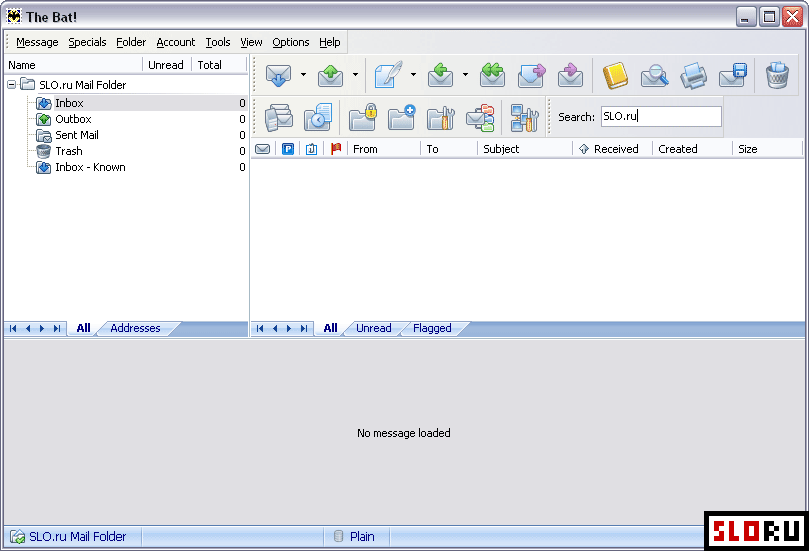
Task: Switch to Flagged tab in message list
Action: (432, 328)
